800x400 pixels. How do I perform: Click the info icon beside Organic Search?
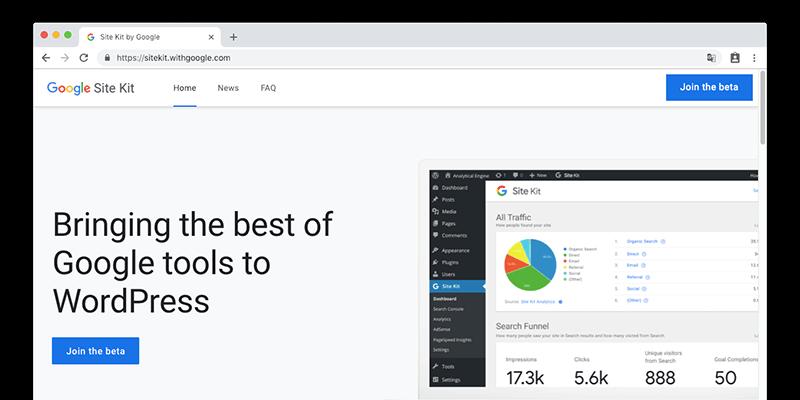pyautogui.click(x=663, y=241)
